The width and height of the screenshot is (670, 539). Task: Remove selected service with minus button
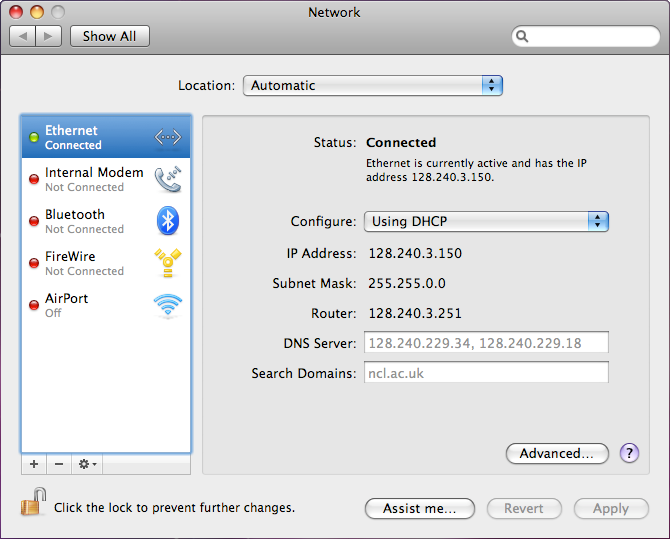pos(58,464)
